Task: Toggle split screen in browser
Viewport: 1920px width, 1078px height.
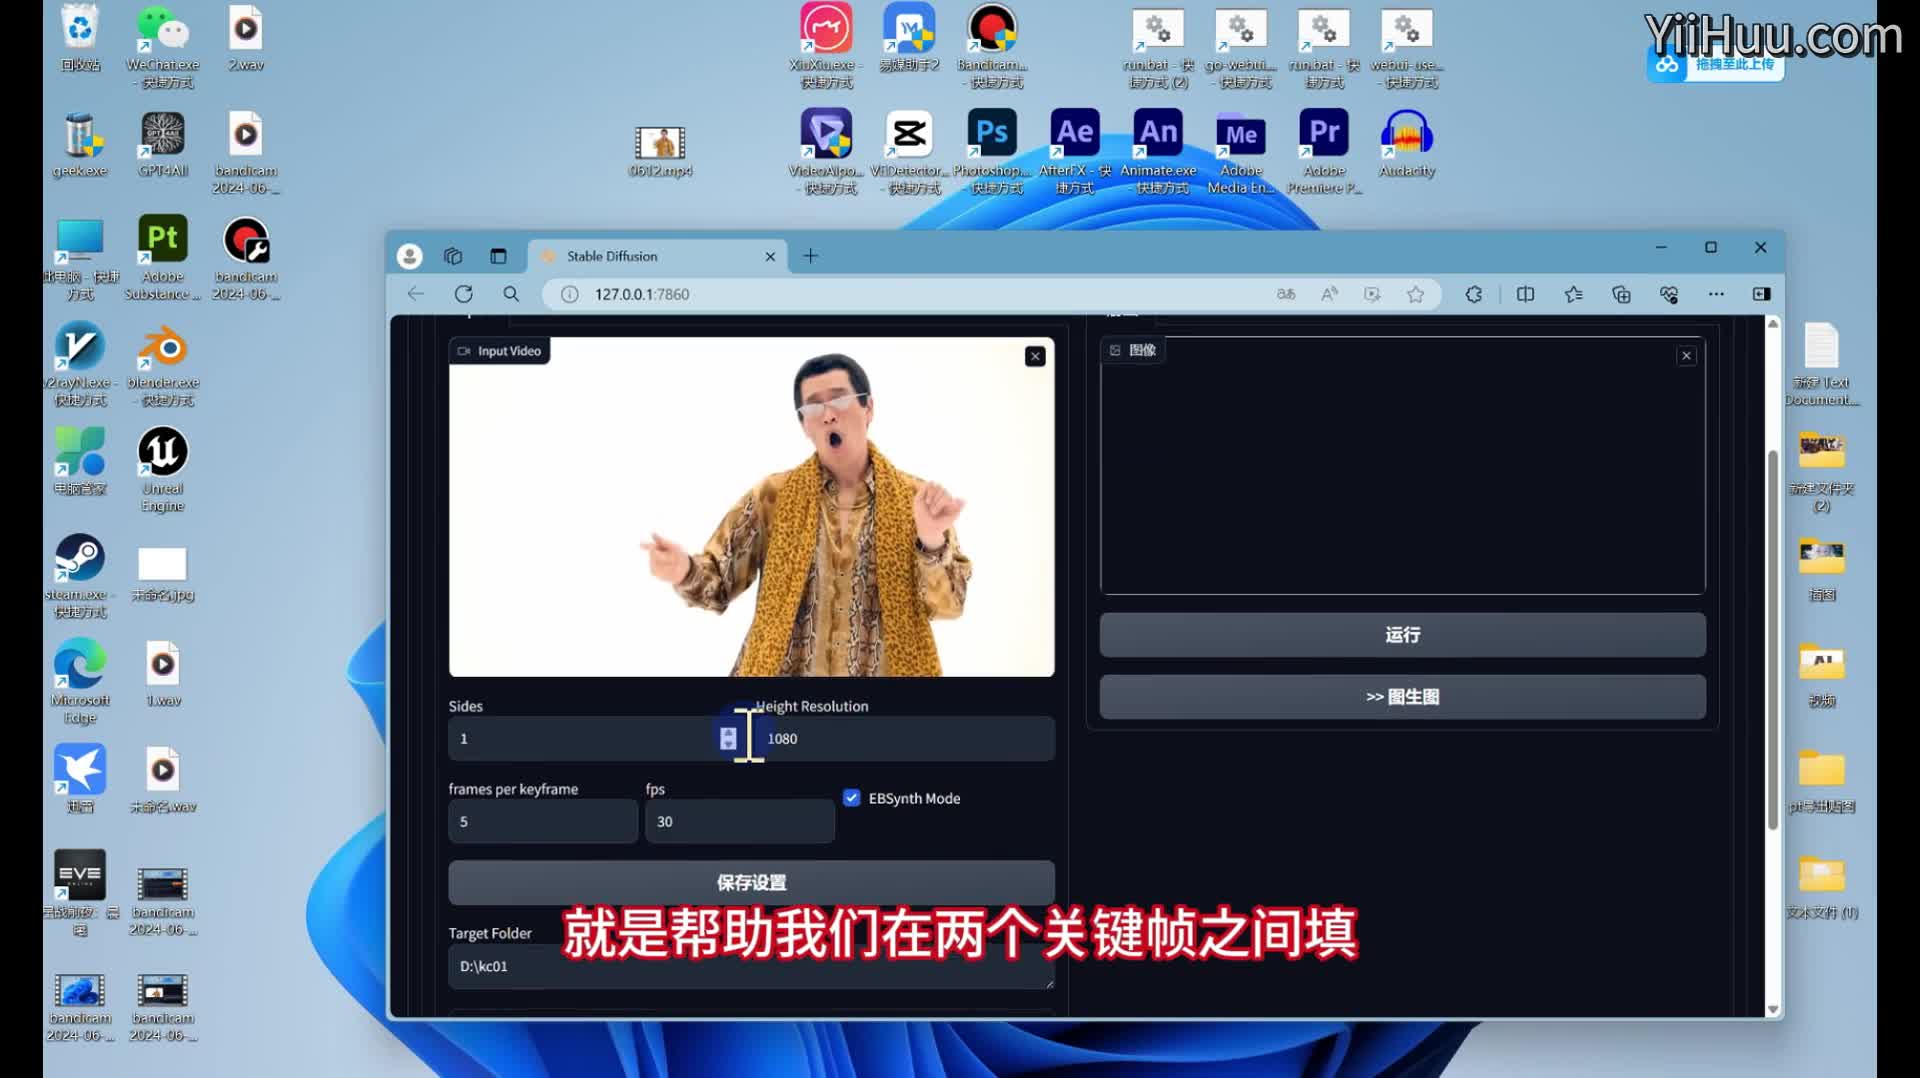Action: click(x=1525, y=294)
